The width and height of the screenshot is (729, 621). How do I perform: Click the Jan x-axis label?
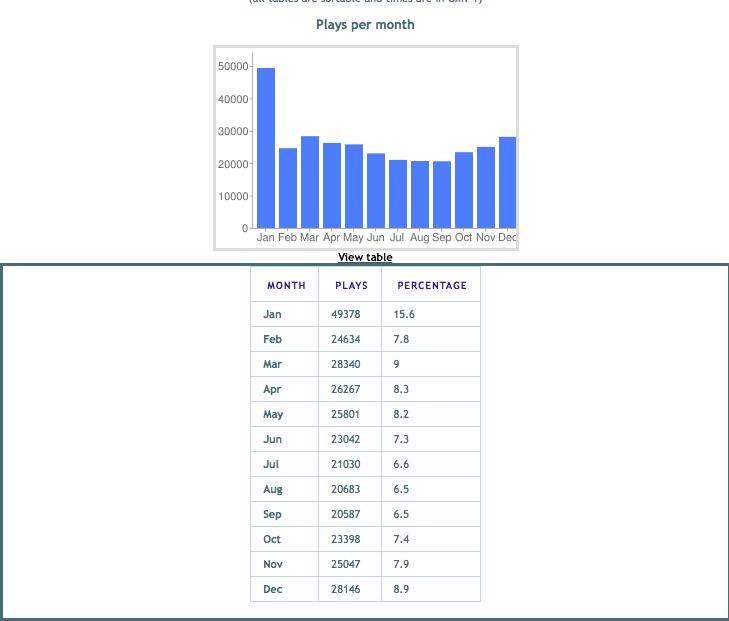coord(265,238)
